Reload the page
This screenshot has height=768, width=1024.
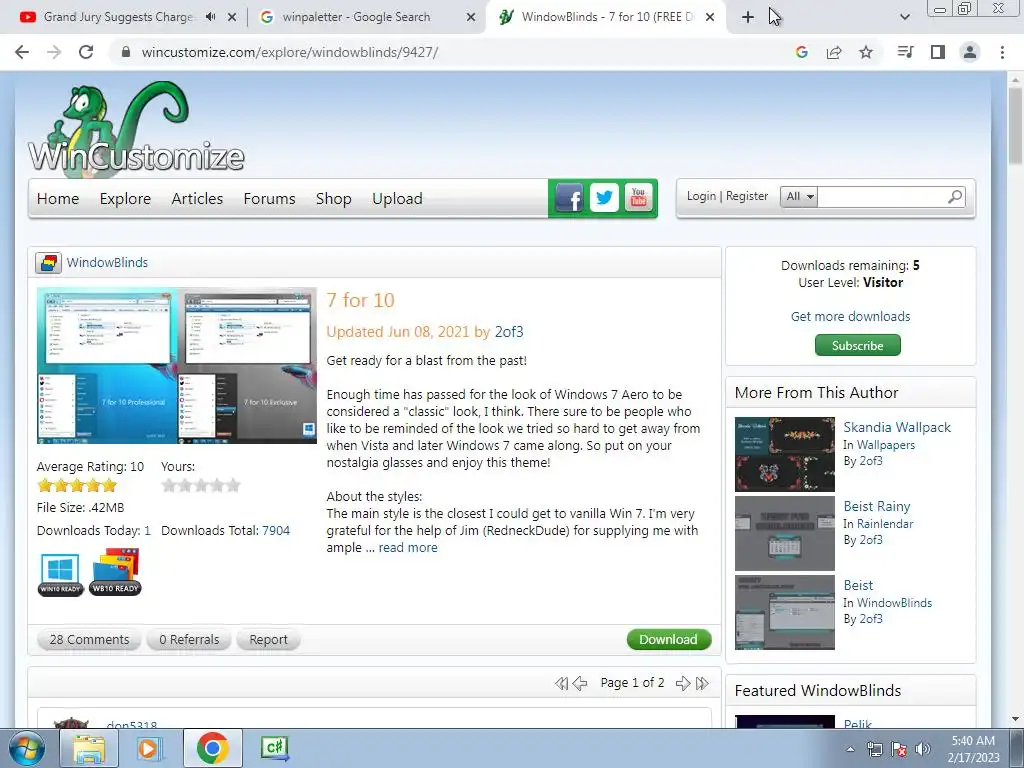86,52
